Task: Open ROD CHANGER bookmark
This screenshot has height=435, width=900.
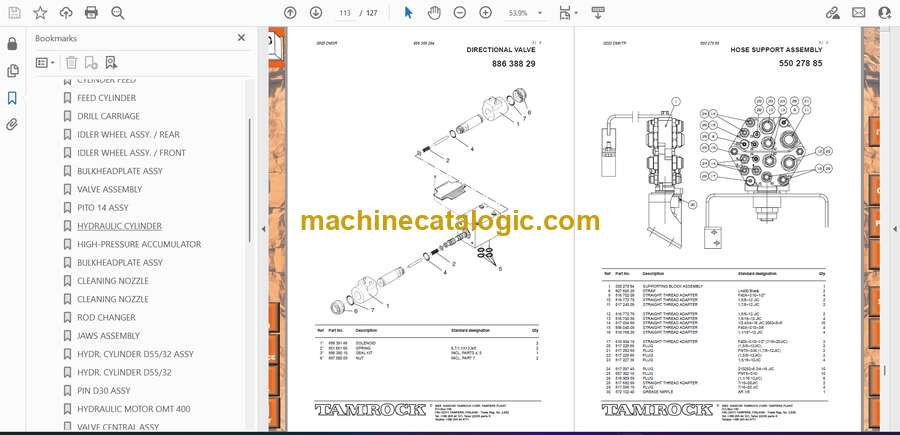Action: click(x=106, y=317)
